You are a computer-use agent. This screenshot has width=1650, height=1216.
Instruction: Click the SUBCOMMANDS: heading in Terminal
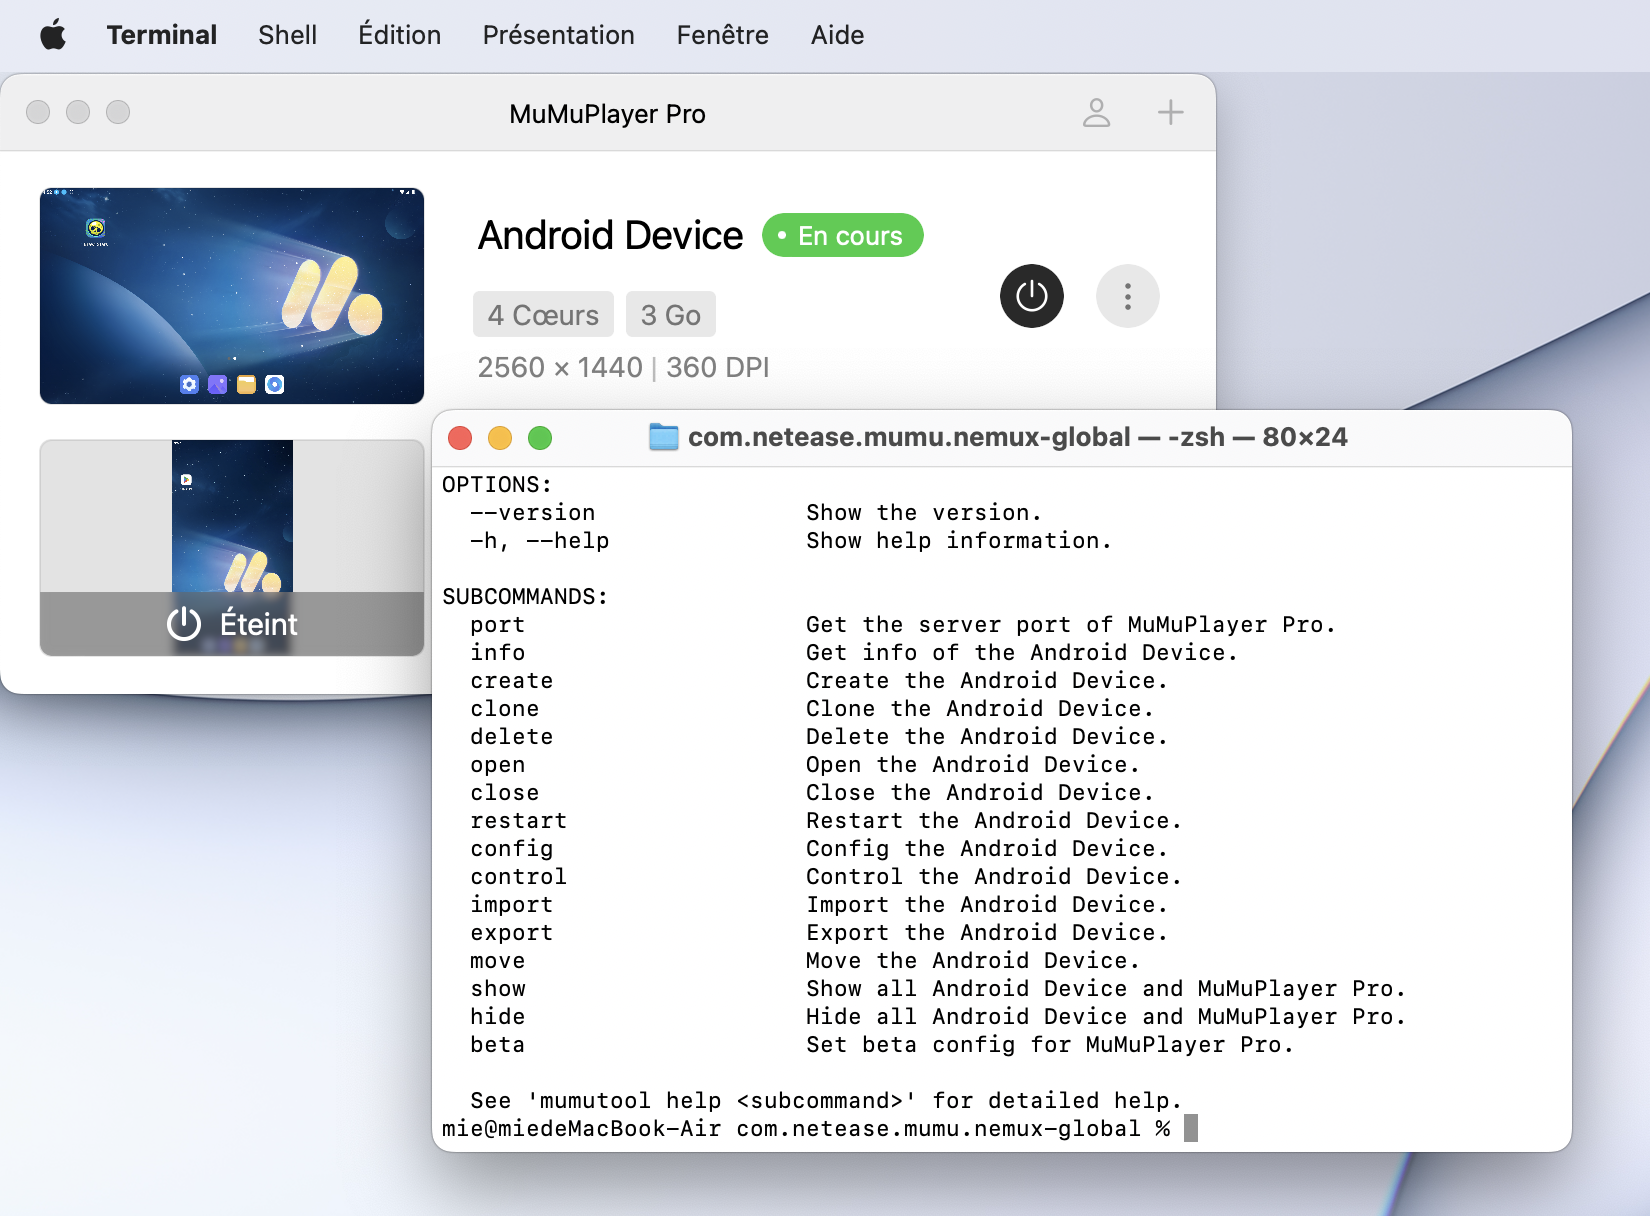tap(525, 597)
